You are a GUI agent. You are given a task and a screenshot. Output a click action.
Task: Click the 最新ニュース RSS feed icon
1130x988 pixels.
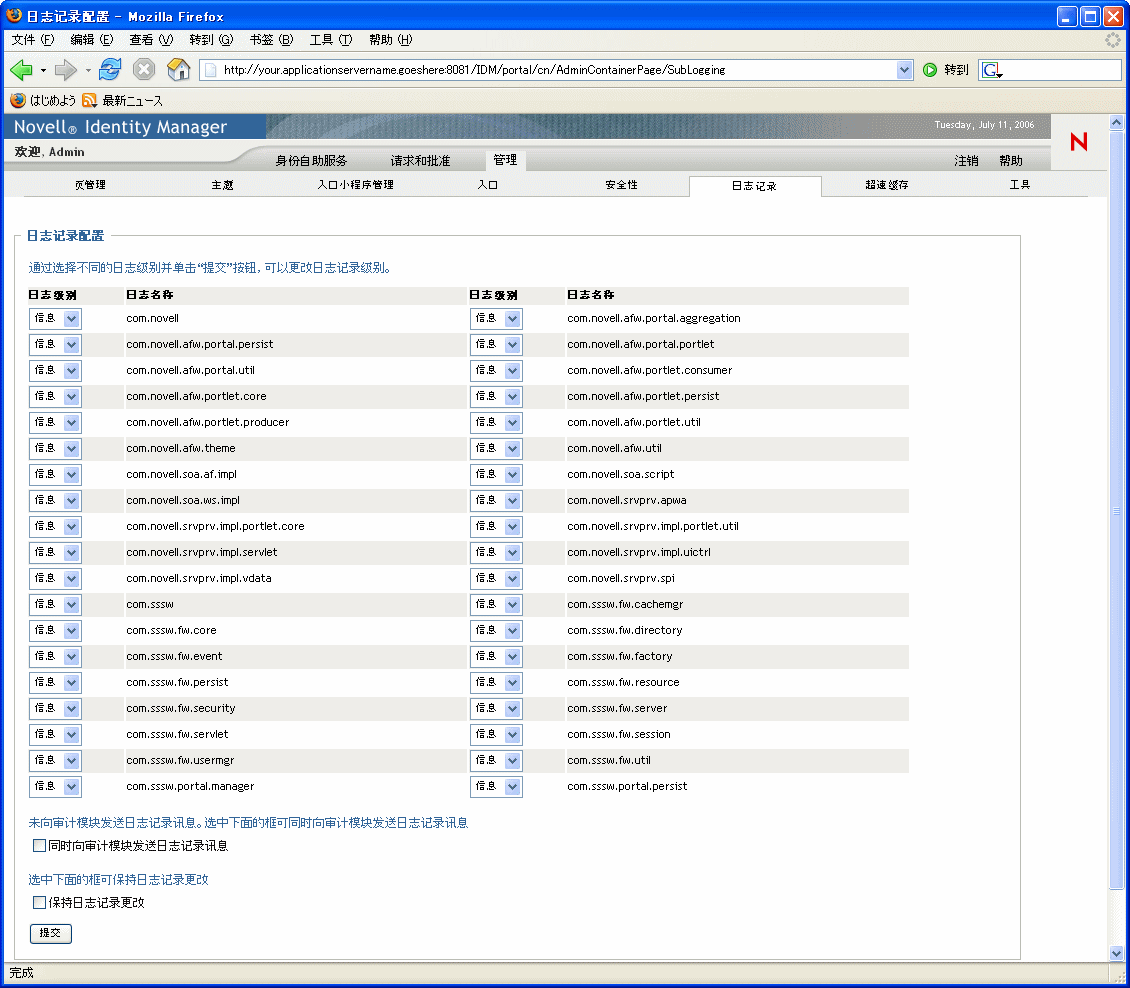click(x=89, y=100)
